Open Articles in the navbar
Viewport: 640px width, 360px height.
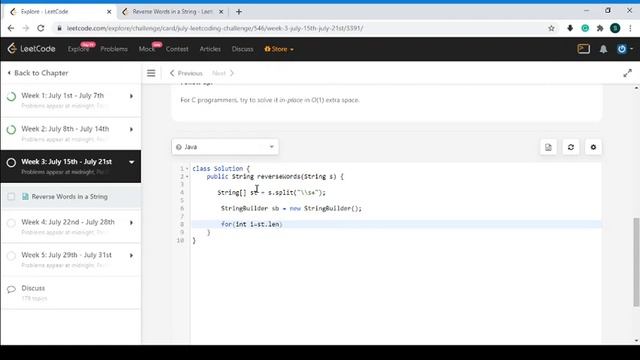(x=210, y=49)
